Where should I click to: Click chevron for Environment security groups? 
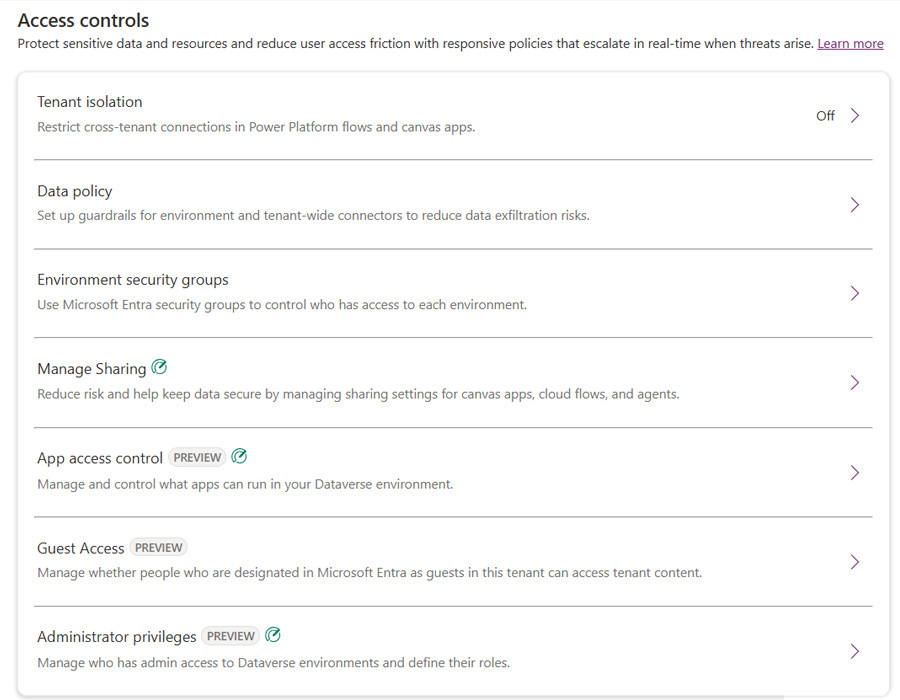click(855, 293)
